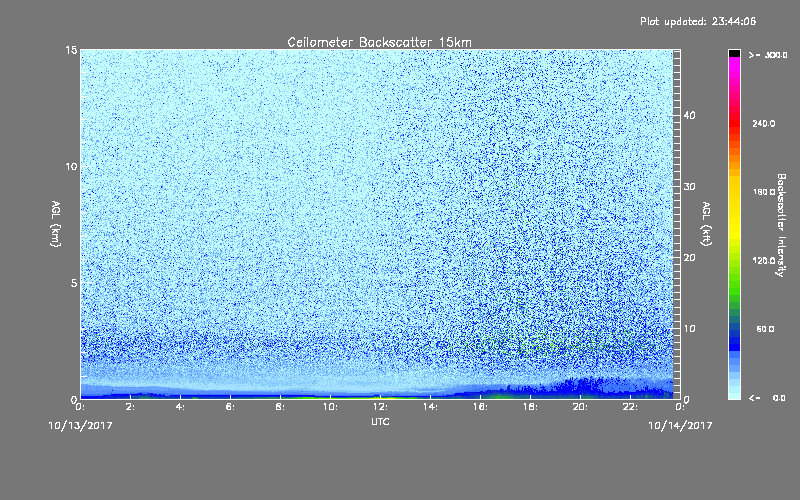Click the 30 kft tick label on right axis

click(690, 187)
